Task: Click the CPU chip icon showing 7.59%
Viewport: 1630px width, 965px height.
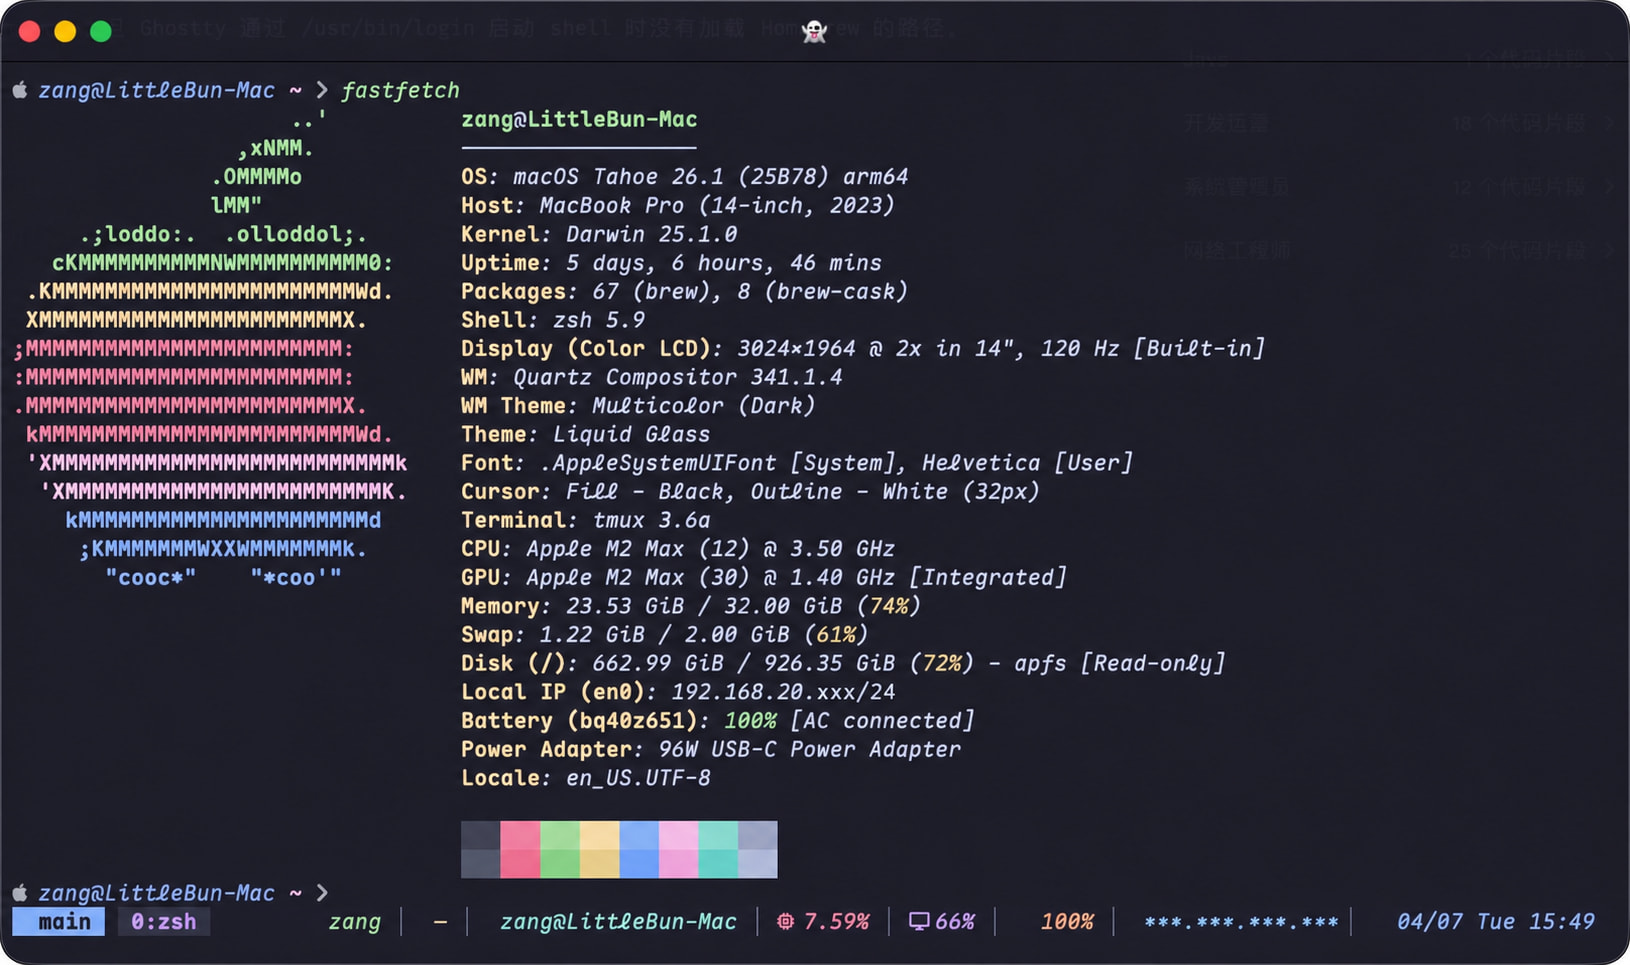Action: [x=786, y=921]
